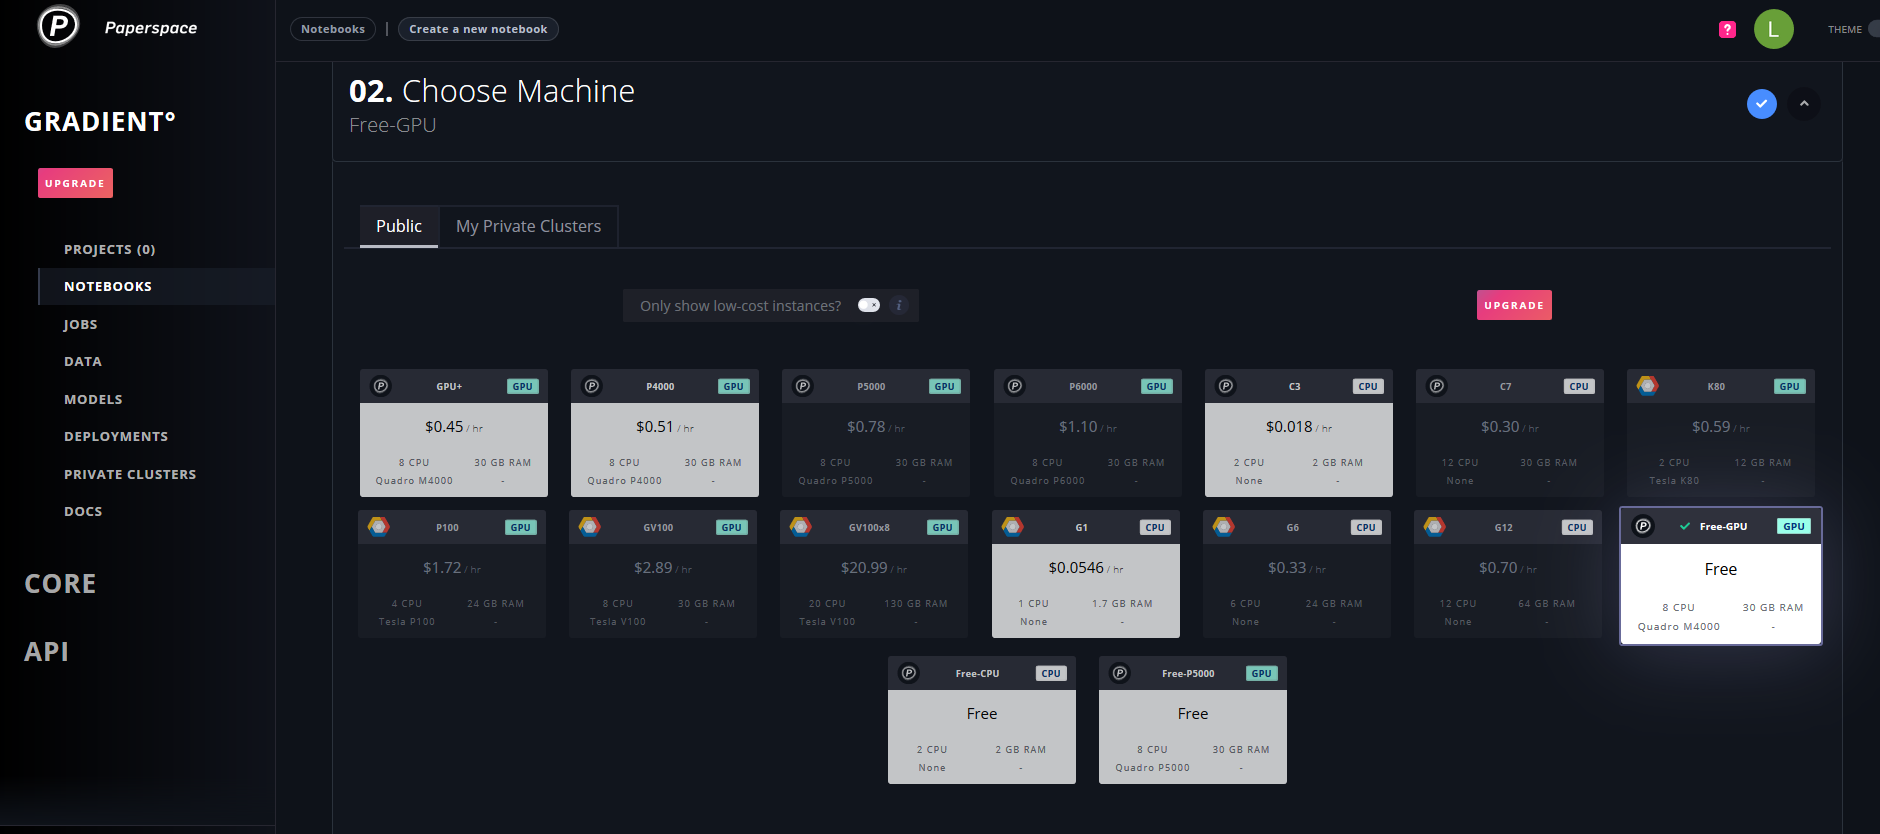The height and width of the screenshot is (834, 1880).
Task: Toggle the THEME switch
Action: [1873, 29]
